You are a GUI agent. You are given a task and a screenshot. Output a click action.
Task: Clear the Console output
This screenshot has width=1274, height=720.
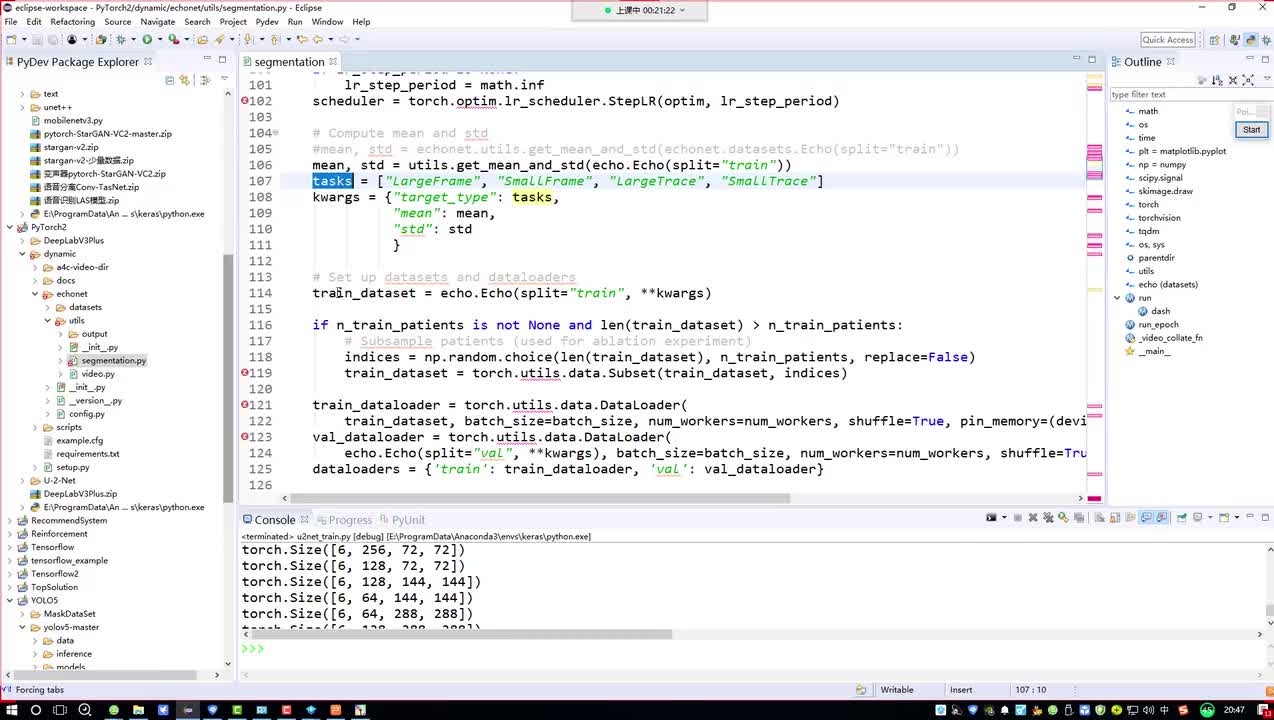1099,518
